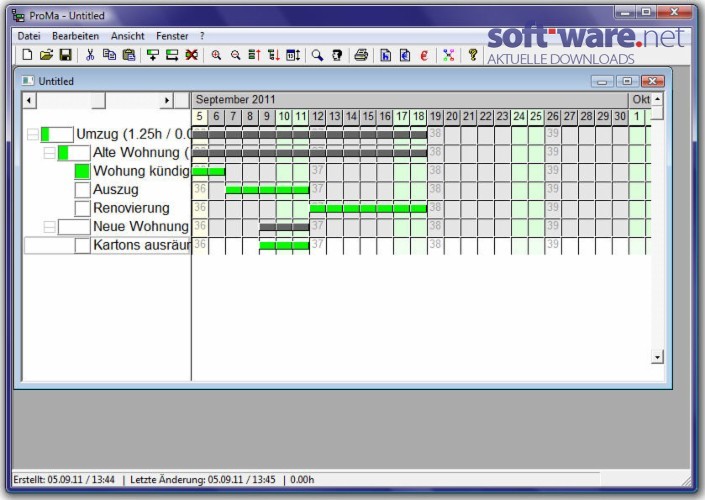Click day 12 column header
Screen dimensions: 705x500
coord(318,116)
